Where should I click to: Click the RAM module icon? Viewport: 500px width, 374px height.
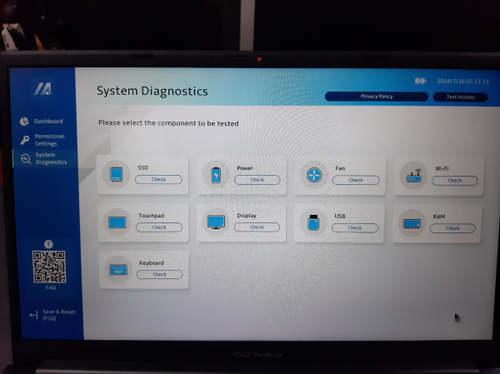tap(412, 224)
